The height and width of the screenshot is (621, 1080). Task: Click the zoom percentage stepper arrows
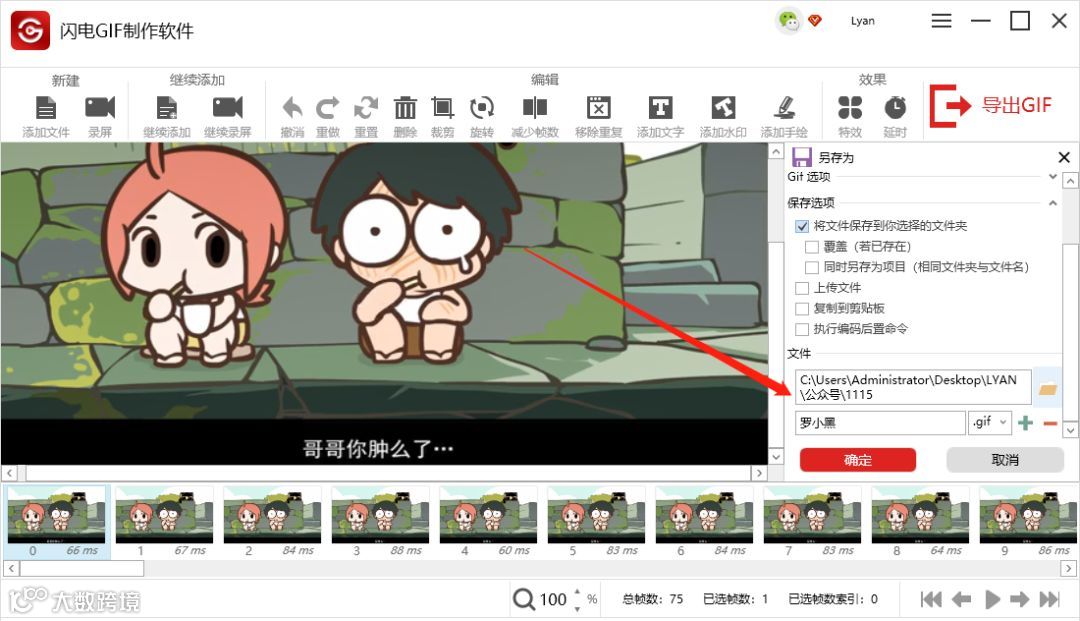pos(577,599)
